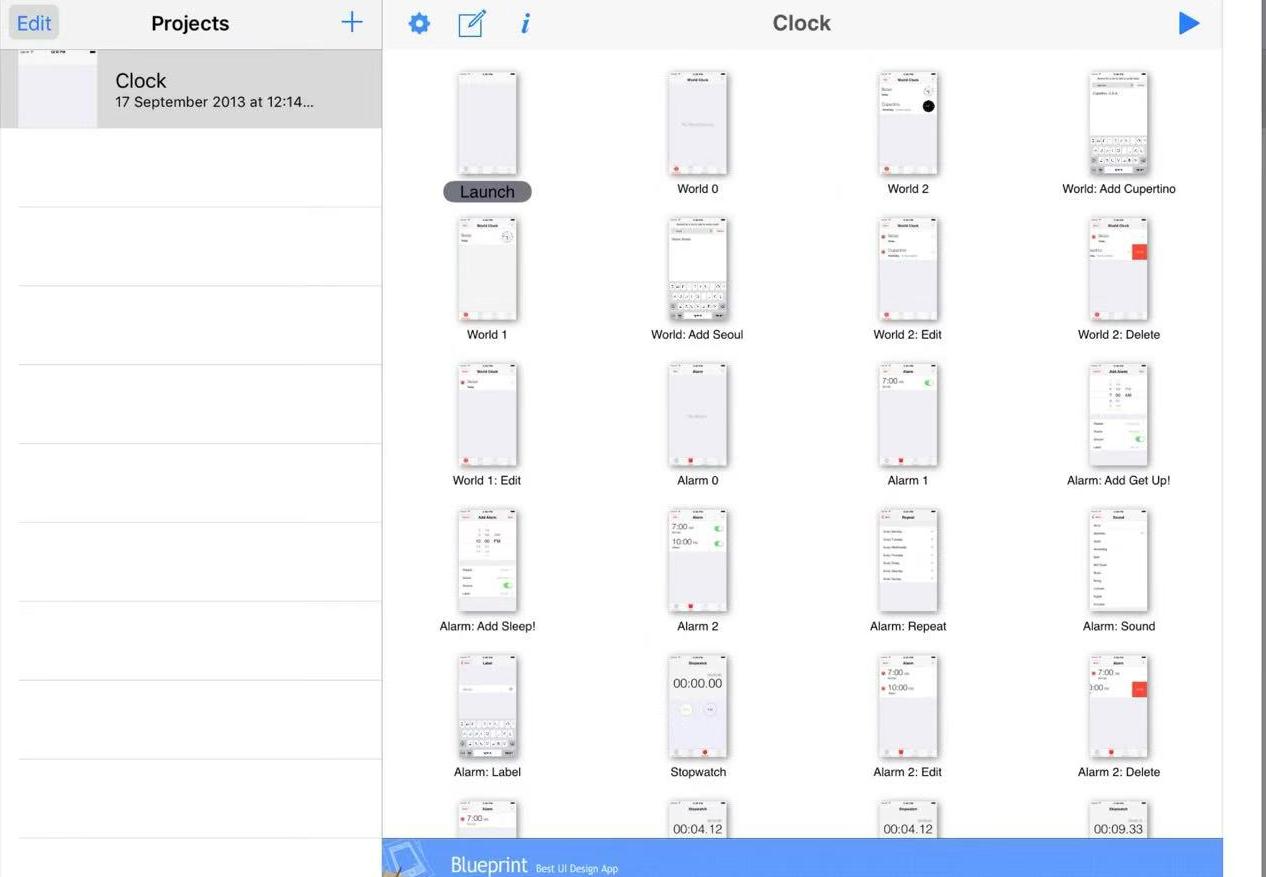Image resolution: width=1266 pixels, height=877 pixels.
Task: Click the 'Alarm: Sound' caption text
Action: tap(1118, 627)
